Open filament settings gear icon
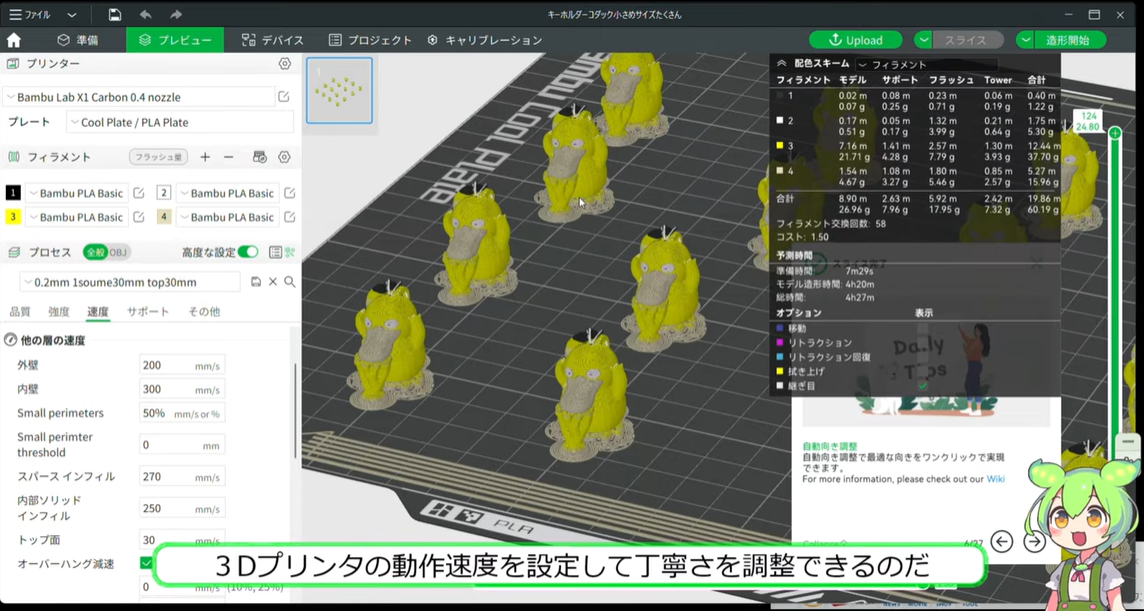Viewport: 1144px width, 611px height. click(x=285, y=157)
